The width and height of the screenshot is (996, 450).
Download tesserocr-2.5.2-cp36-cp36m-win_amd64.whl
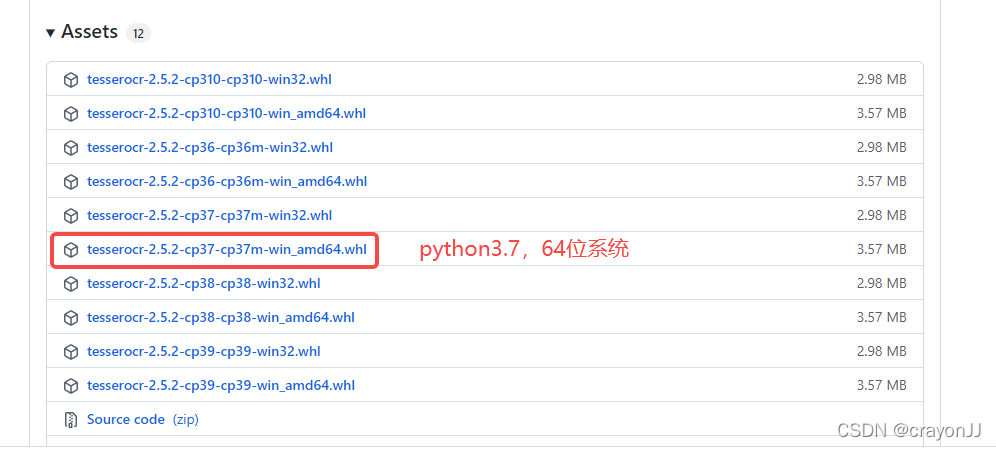coord(227,182)
